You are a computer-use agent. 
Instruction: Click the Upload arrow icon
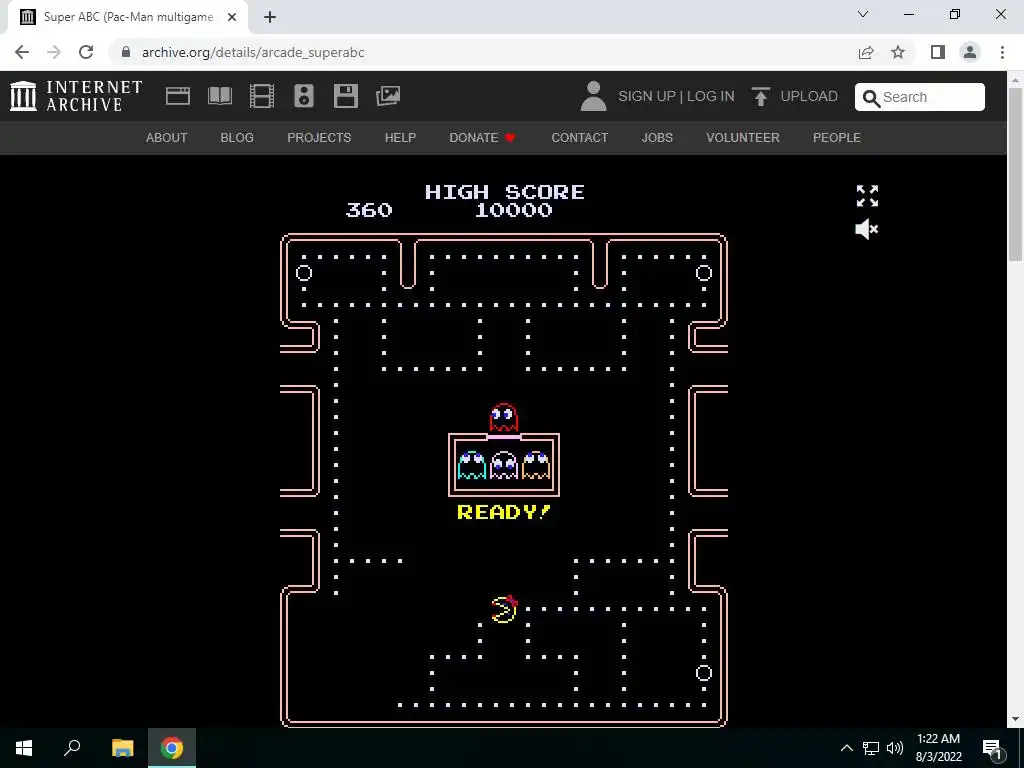[x=760, y=96]
